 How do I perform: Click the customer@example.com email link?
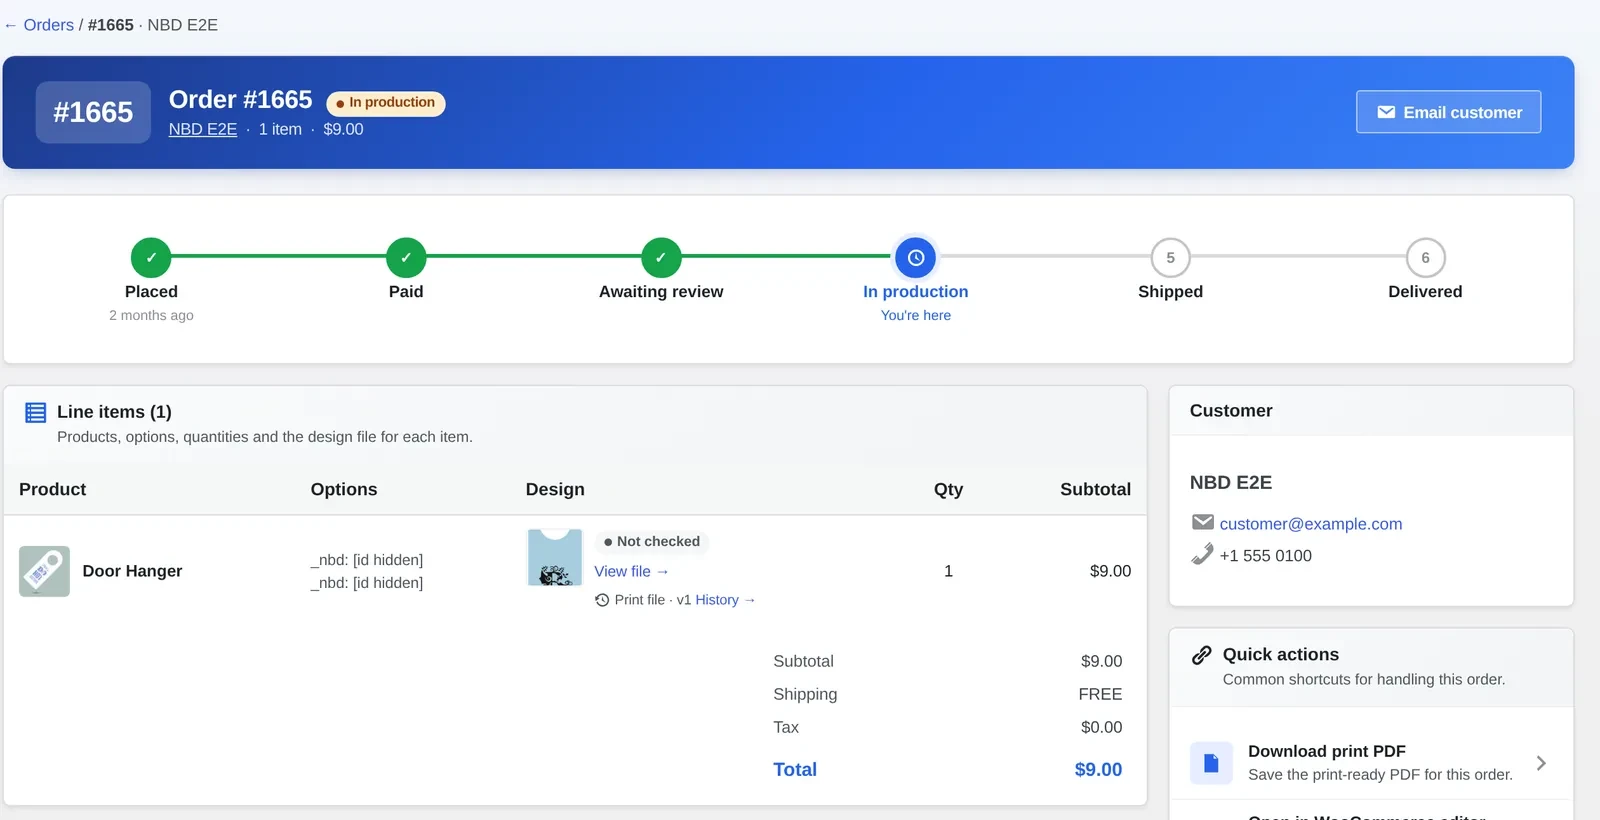click(1310, 524)
